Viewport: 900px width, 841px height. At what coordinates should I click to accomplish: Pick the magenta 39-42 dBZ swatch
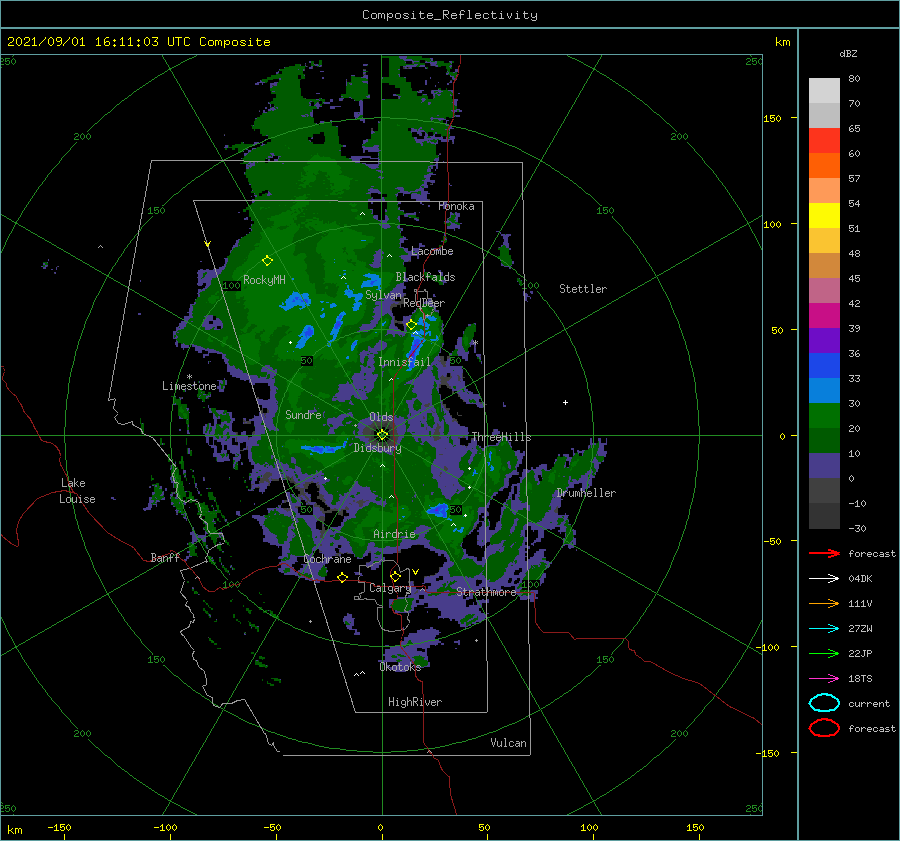click(x=824, y=315)
